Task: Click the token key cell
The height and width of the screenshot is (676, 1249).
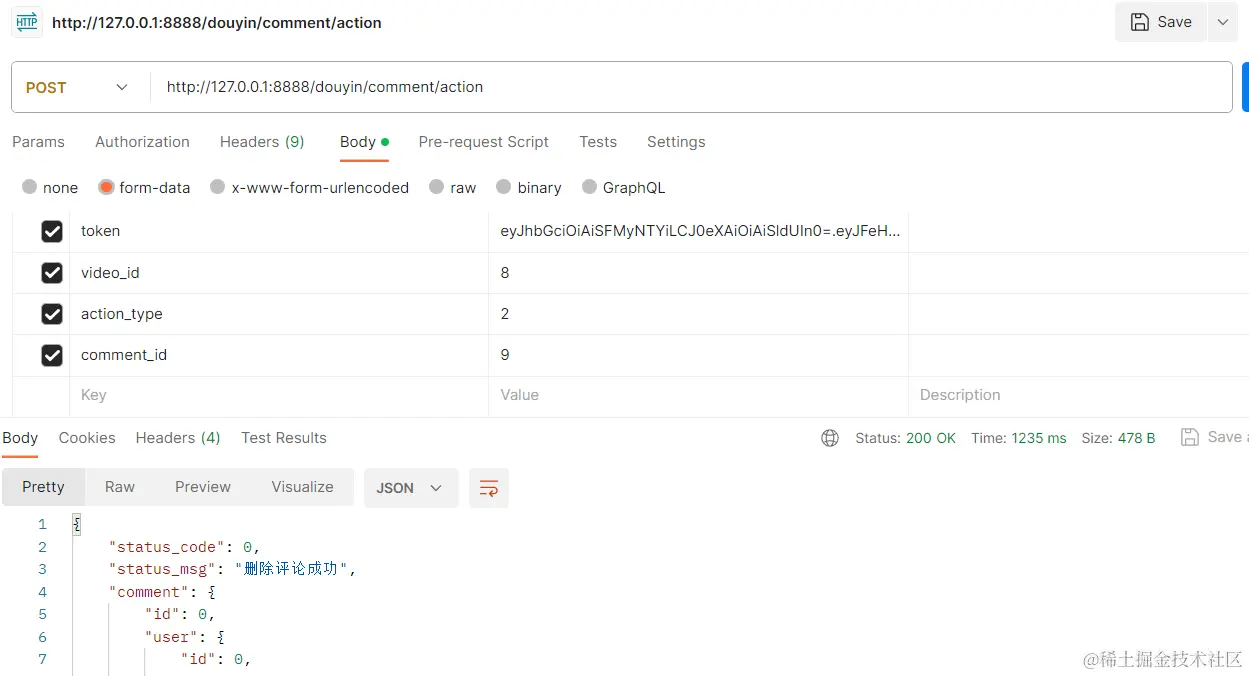Action: tap(279, 231)
